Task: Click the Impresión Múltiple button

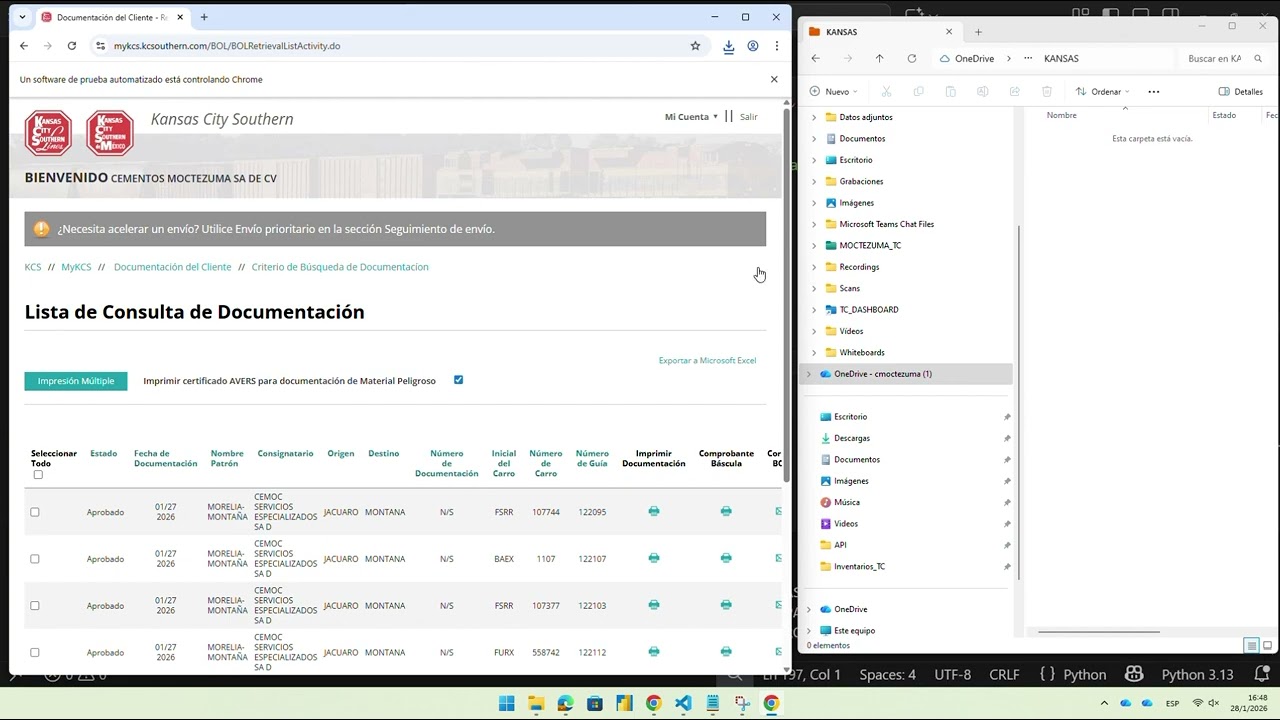Action: [x=76, y=381]
